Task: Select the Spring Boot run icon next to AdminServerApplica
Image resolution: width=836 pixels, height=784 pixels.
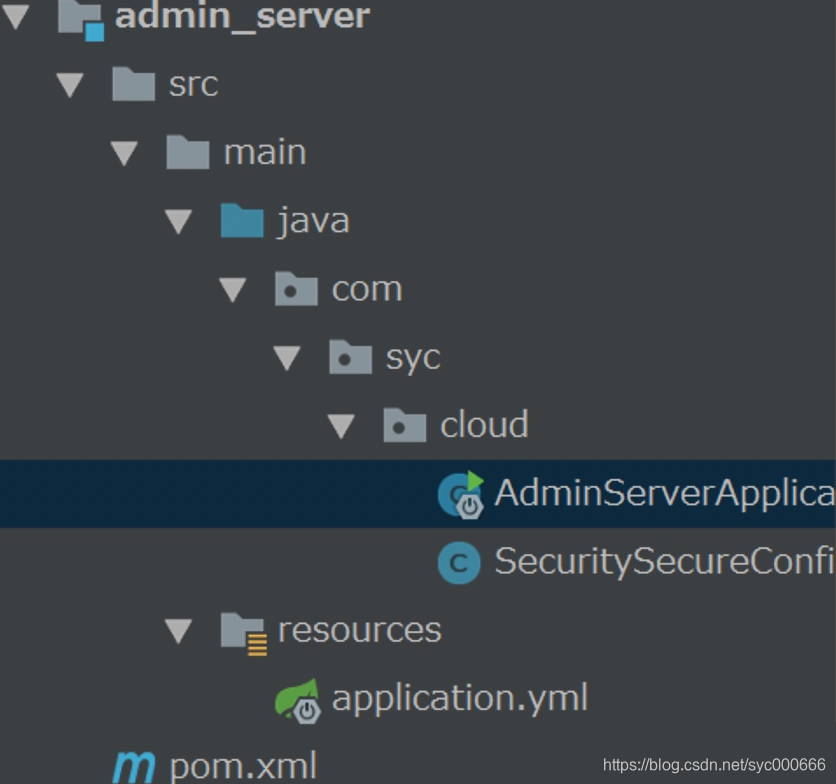Action: coord(458,493)
